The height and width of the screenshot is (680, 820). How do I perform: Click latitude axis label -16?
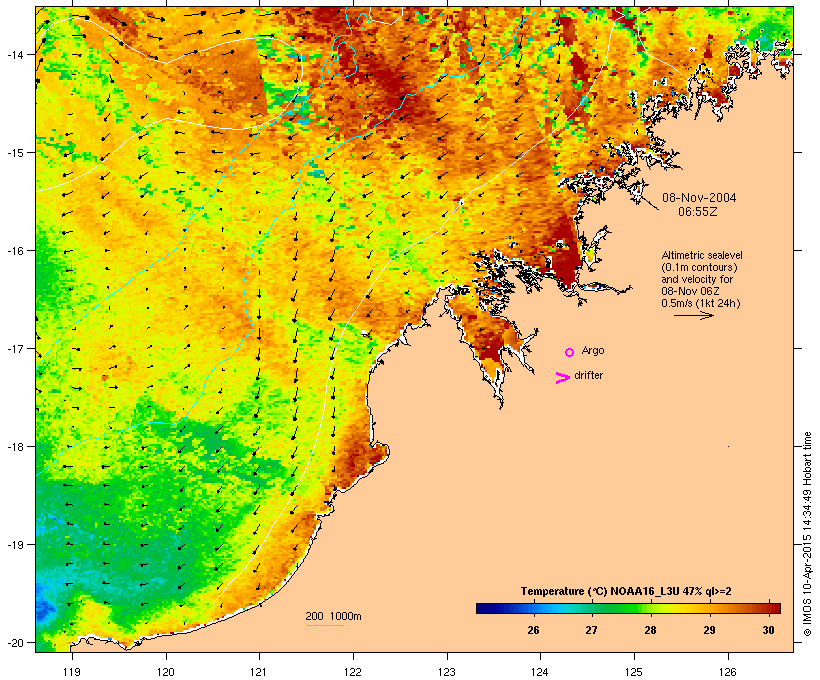(x=14, y=251)
